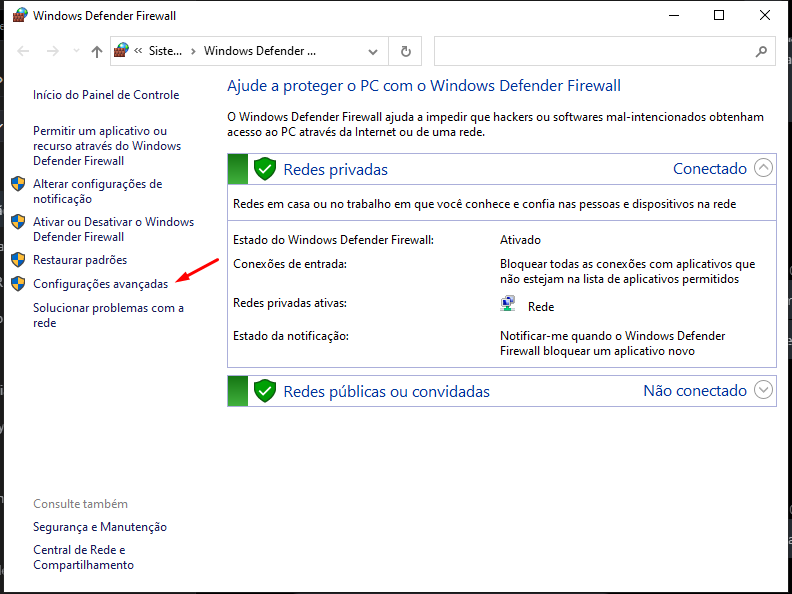Click the Rede network name
Image resolution: width=792 pixels, height=594 pixels.
pyautogui.click(x=541, y=307)
